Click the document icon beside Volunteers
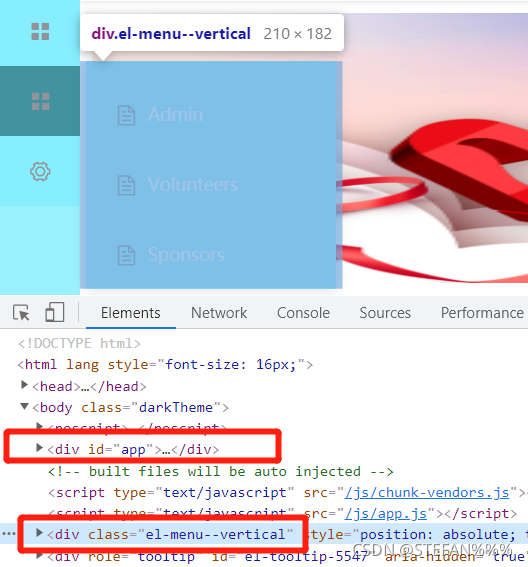Viewport: 528px width, 567px height. pos(127,185)
